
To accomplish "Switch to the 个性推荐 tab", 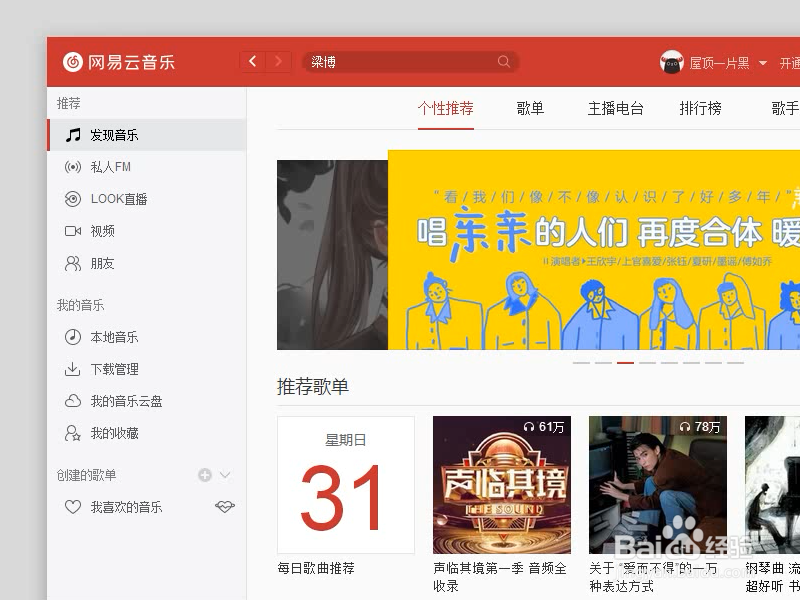I will (x=445, y=108).
